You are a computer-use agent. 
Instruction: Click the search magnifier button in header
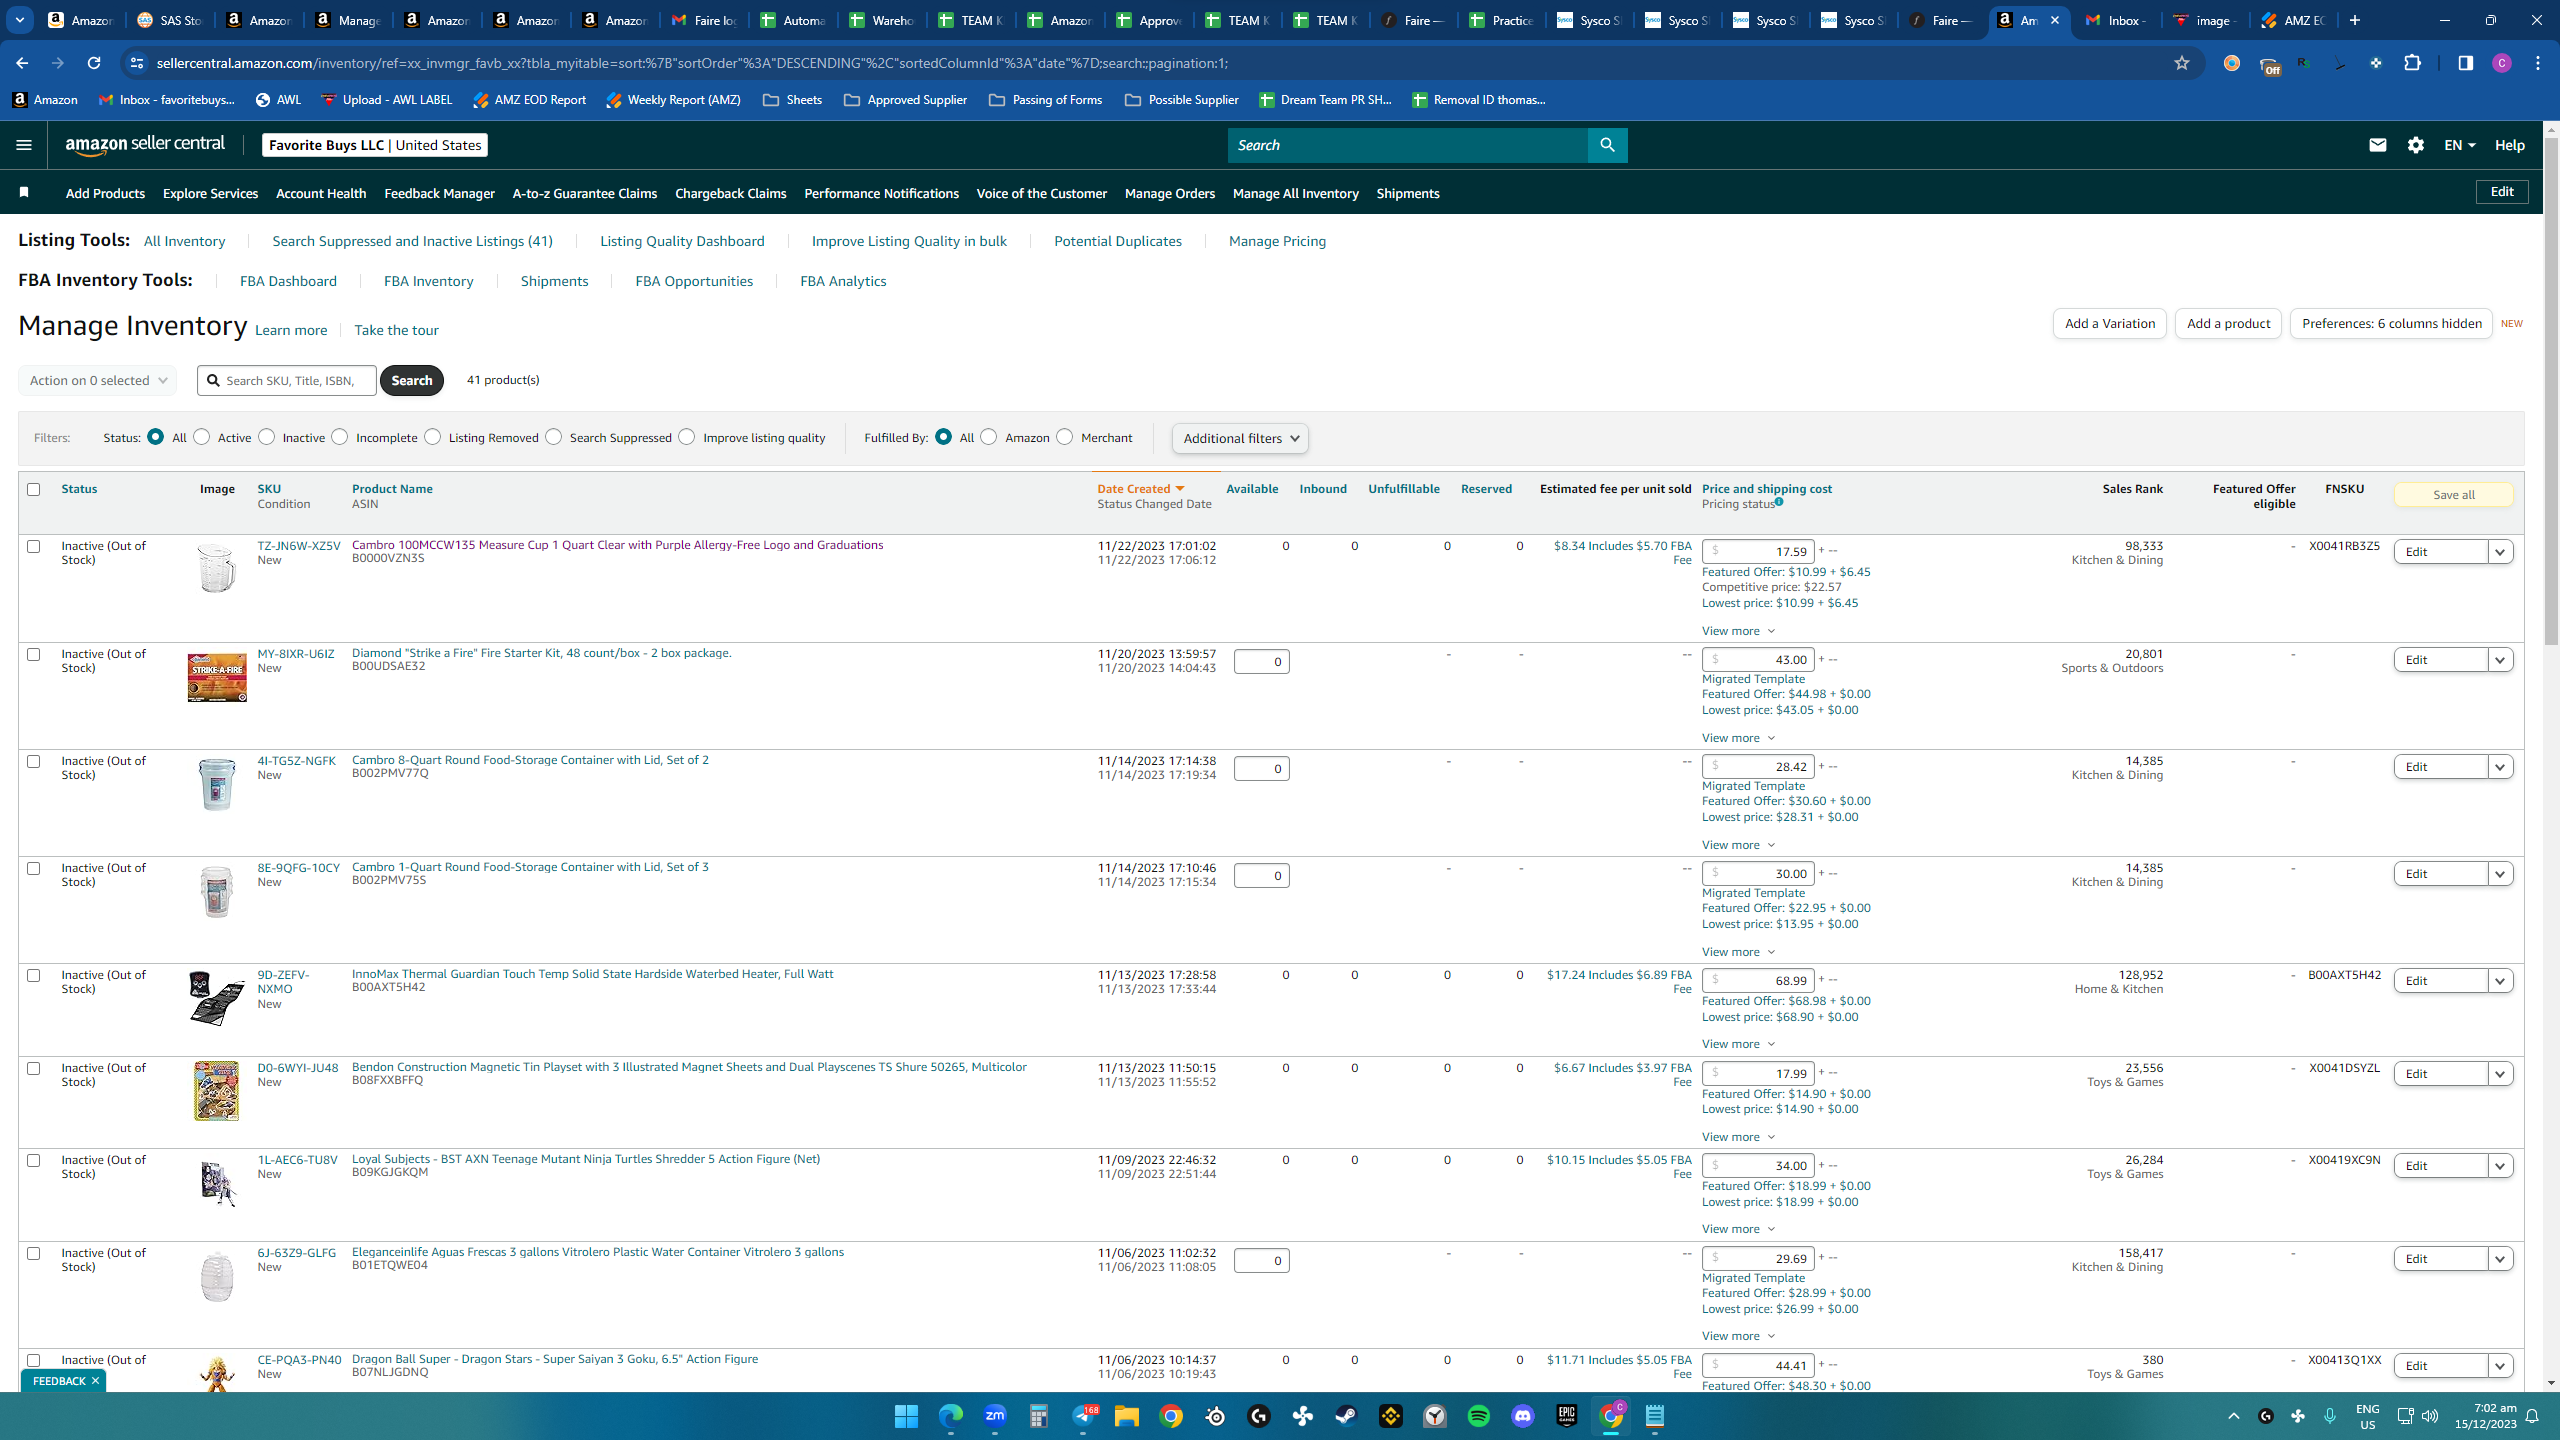(1607, 145)
